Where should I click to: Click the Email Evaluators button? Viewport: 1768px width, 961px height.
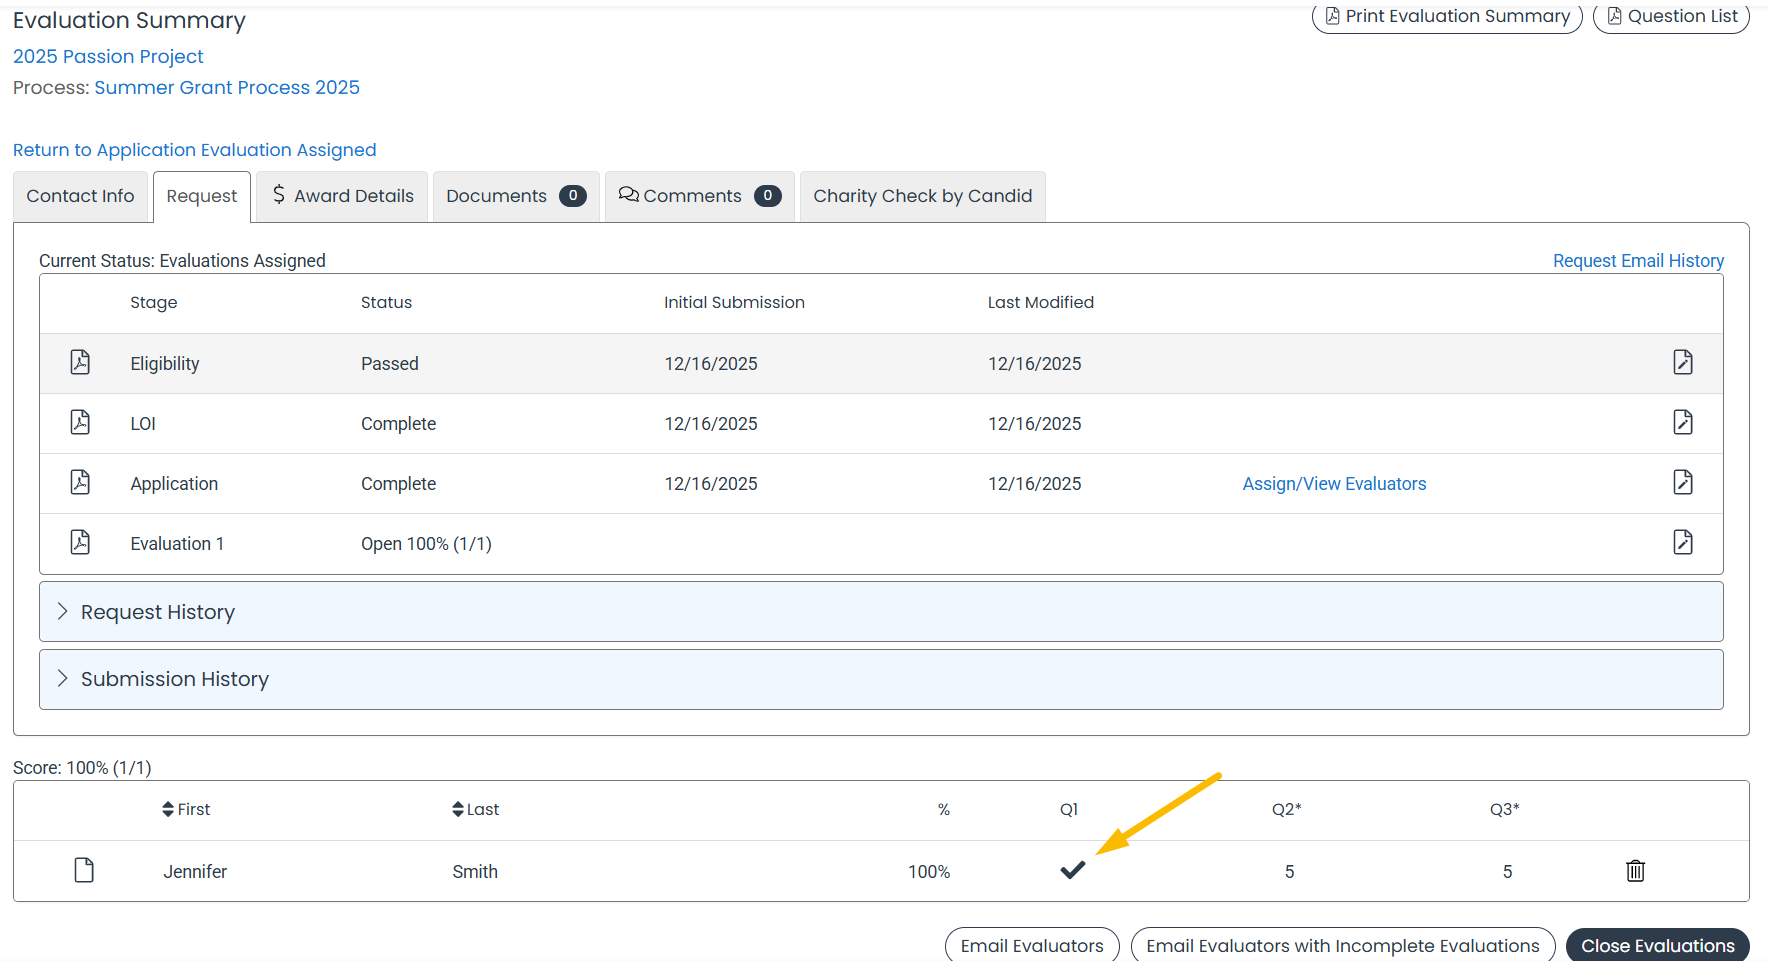[x=1032, y=945]
